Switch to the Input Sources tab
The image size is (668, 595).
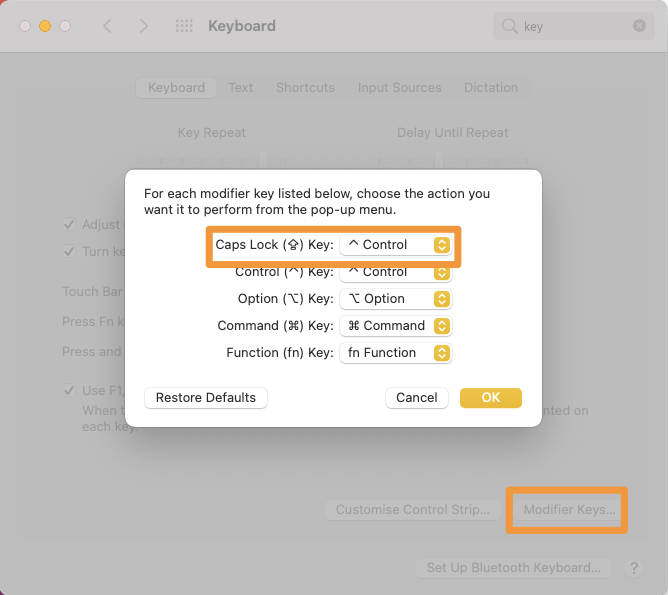click(x=400, y=88)
